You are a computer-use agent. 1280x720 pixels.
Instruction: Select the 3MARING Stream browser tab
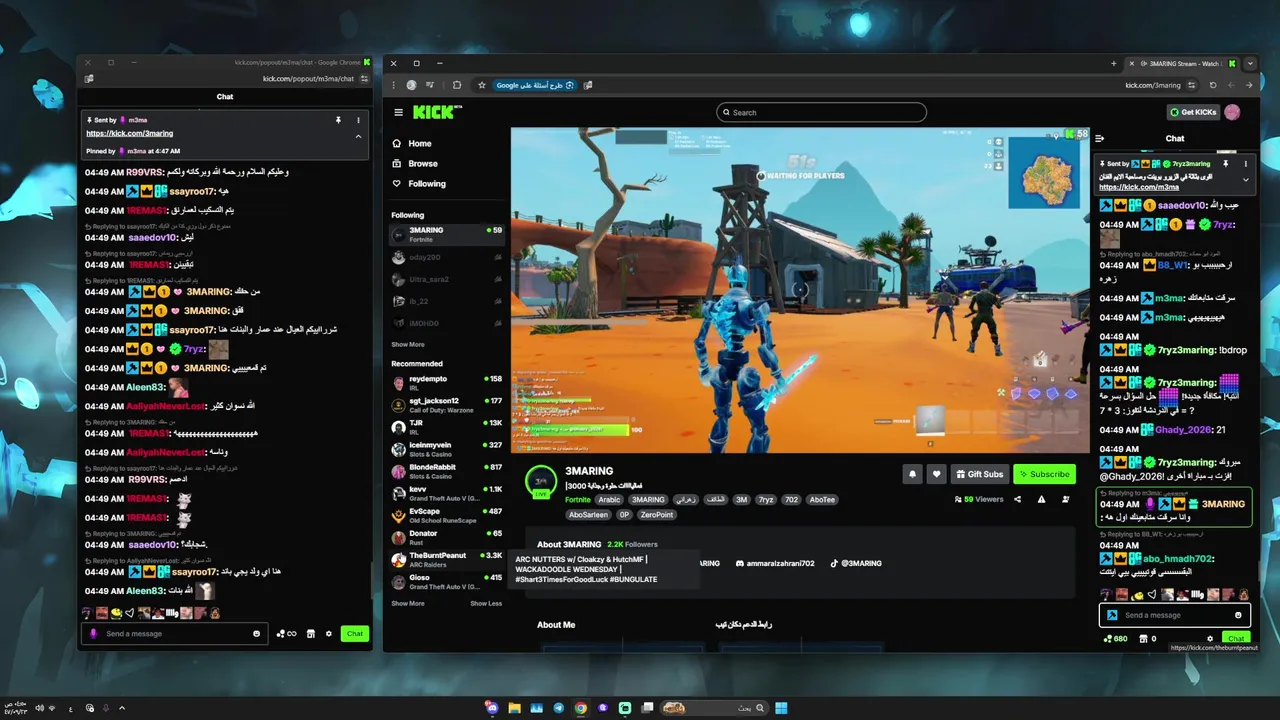1183,63
